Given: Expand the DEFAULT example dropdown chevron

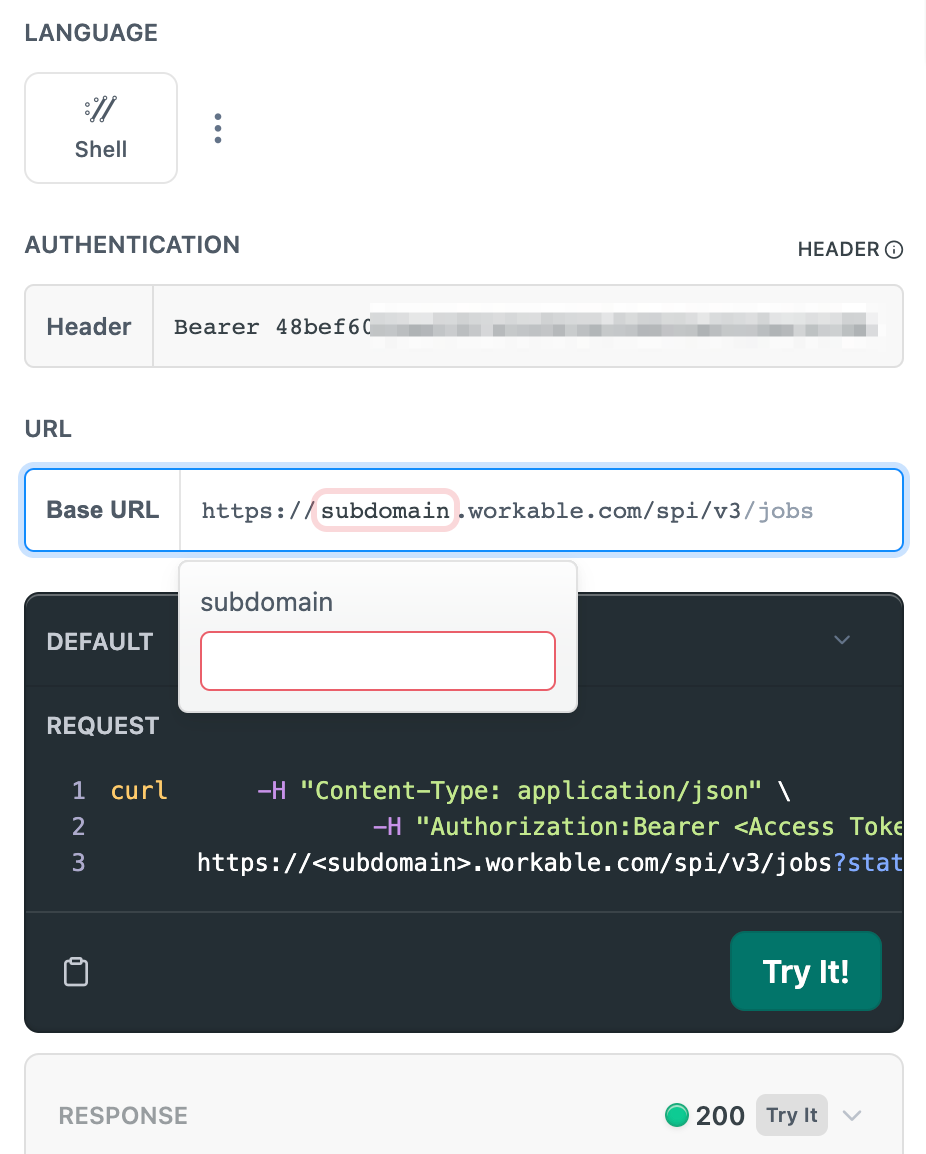Looking at the screenshot, I should click(x=842, y=640).
